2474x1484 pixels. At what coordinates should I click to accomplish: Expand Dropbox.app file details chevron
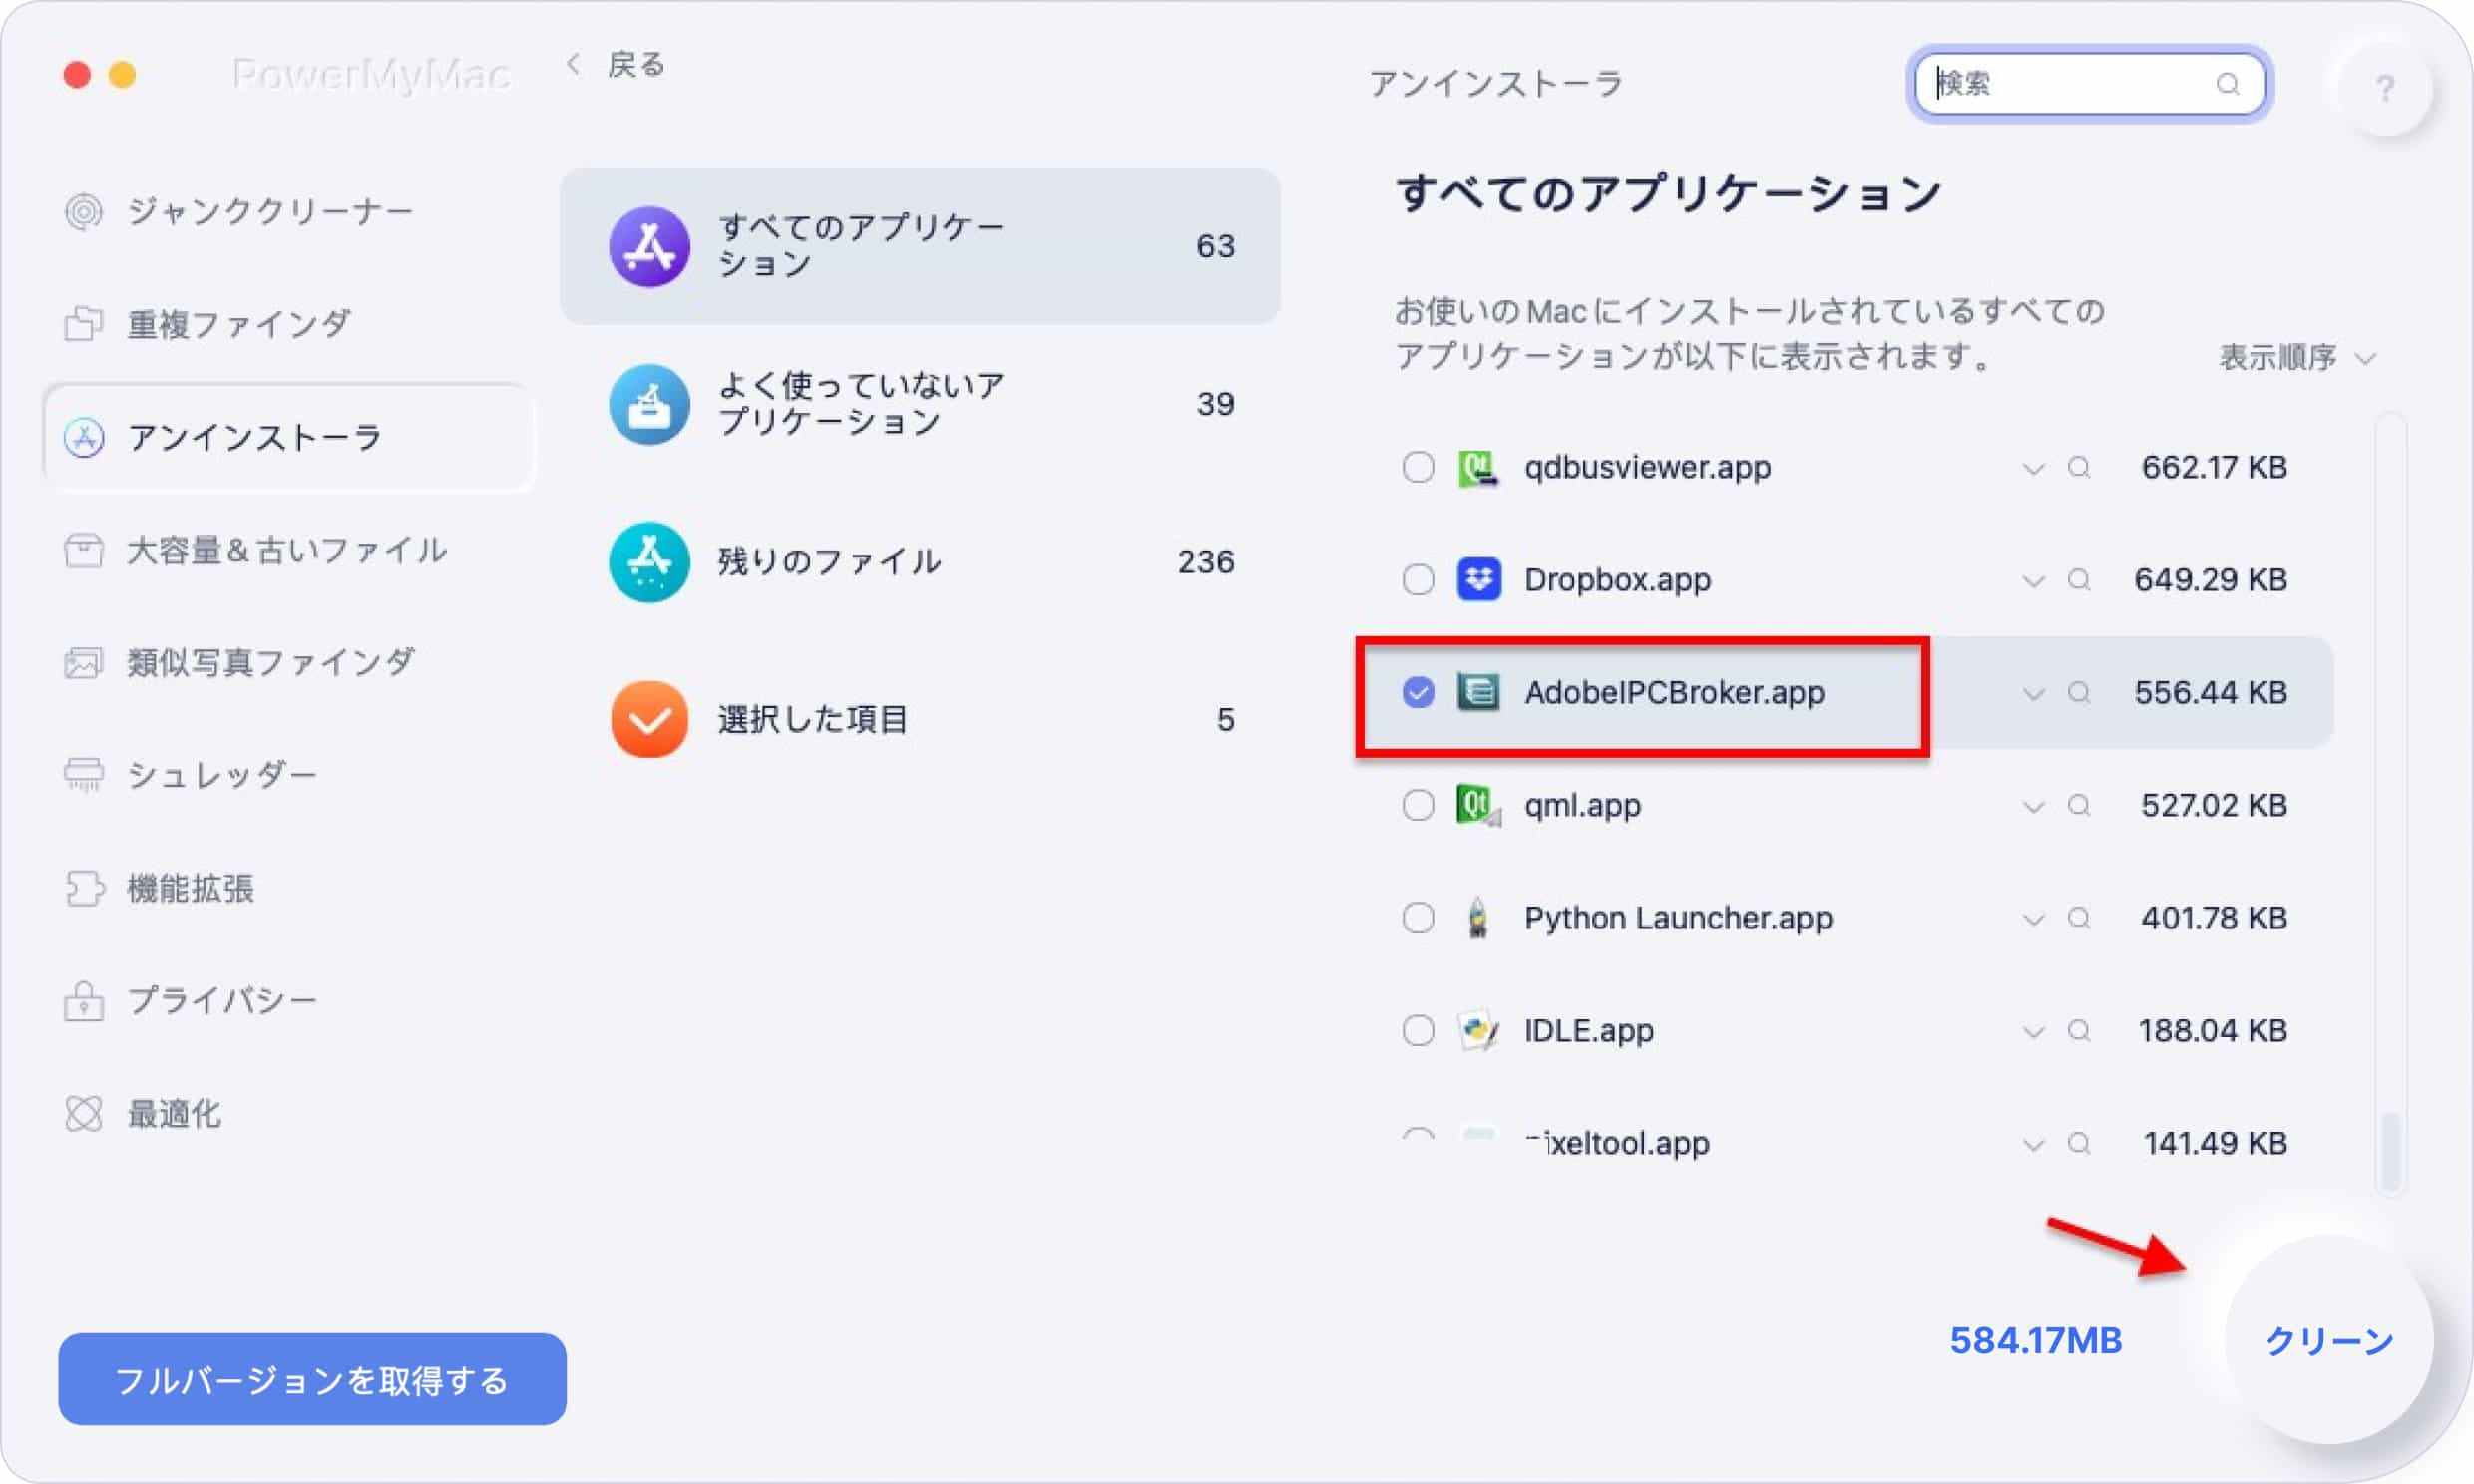pos(2033,581)
